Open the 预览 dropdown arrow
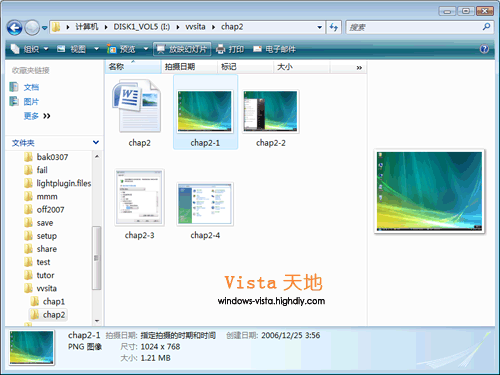 point(146,49)
